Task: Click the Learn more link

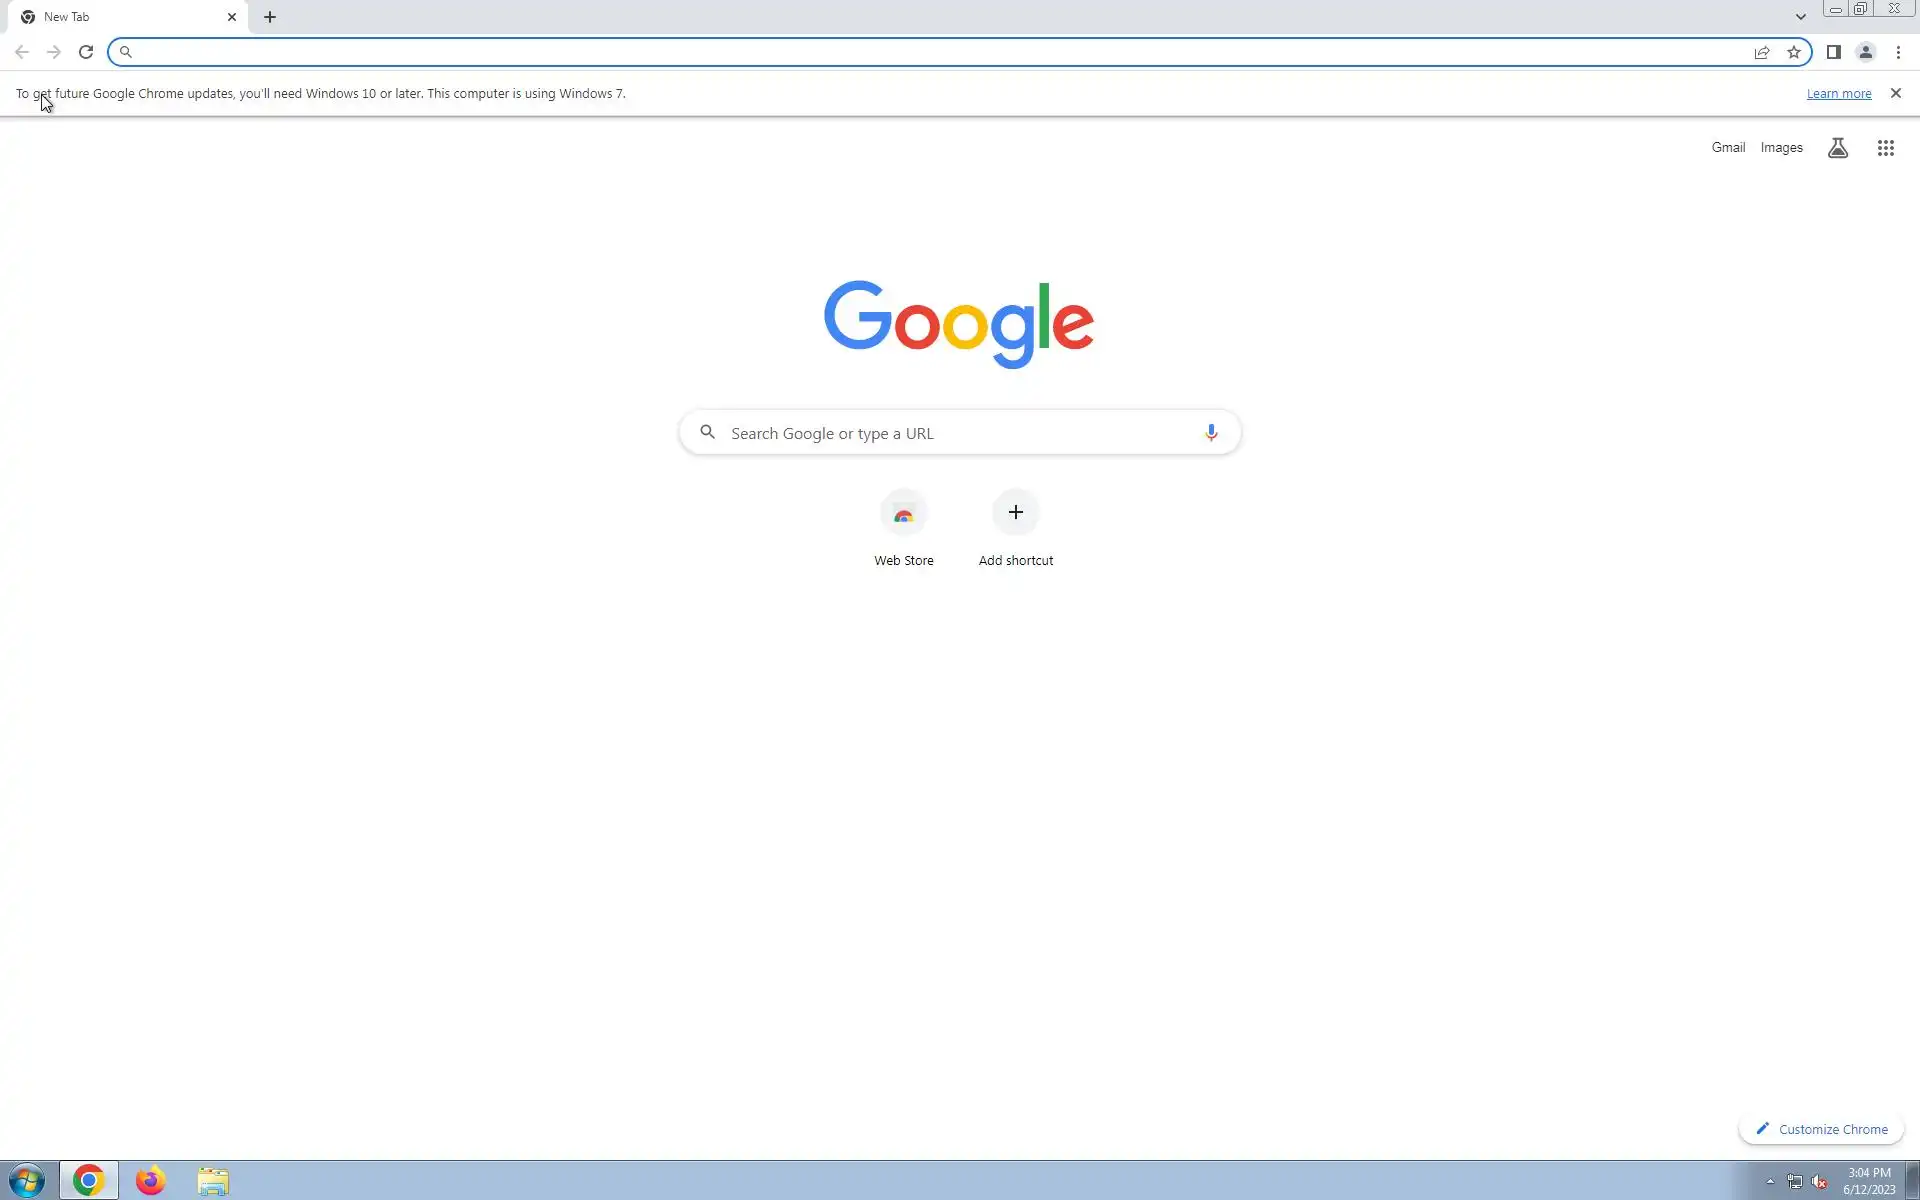Action: [x=1838, y=93]
